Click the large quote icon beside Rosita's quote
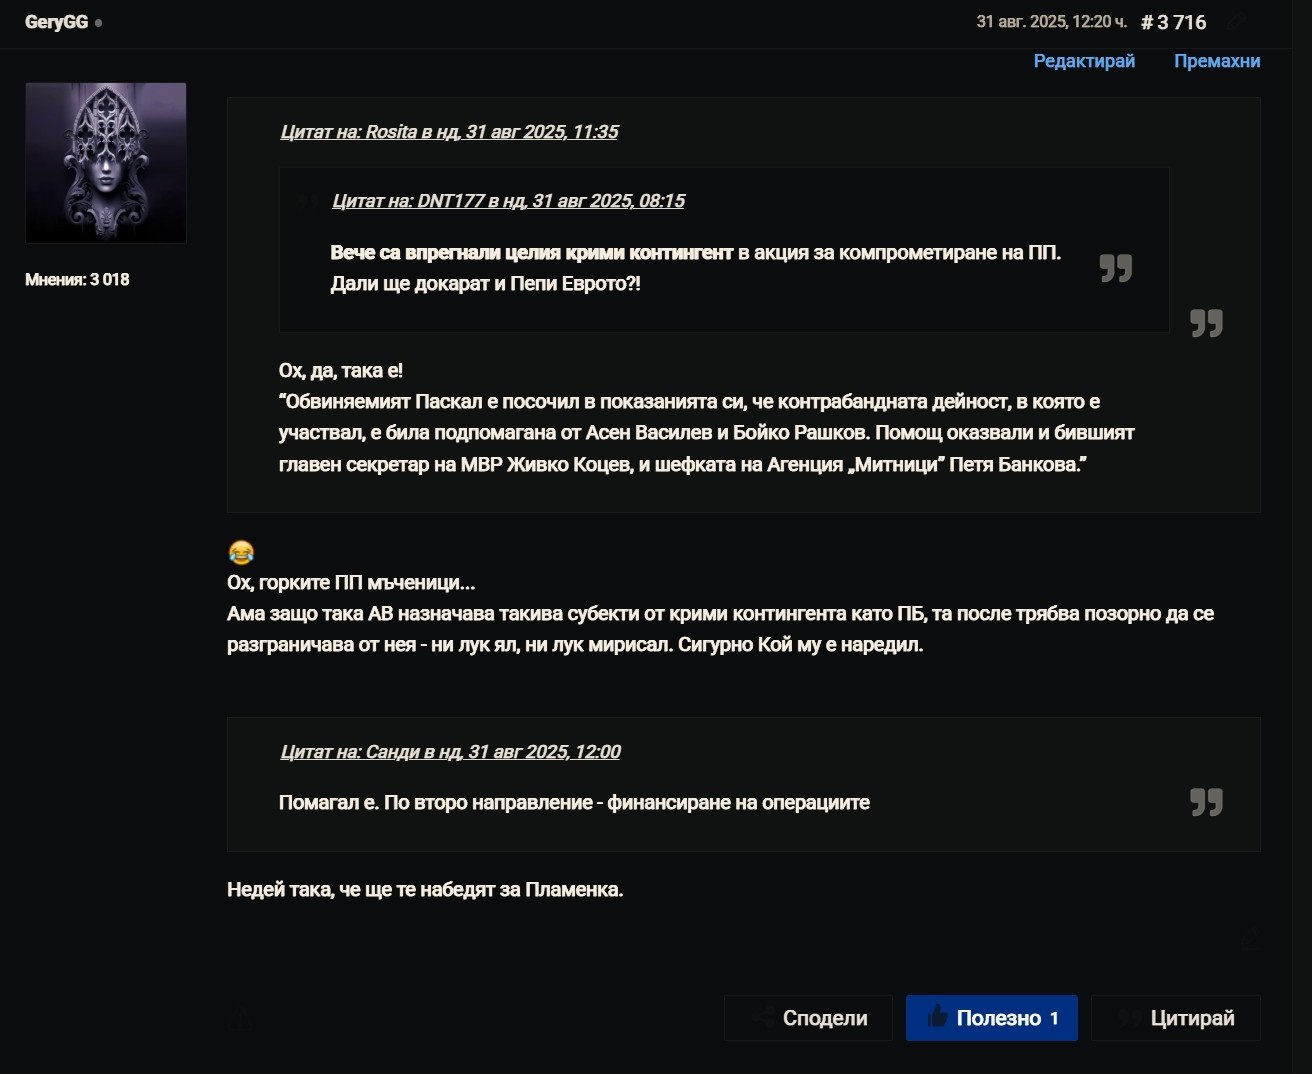The width and height of the screenshot is (1312, 1074). (1206, 323)
